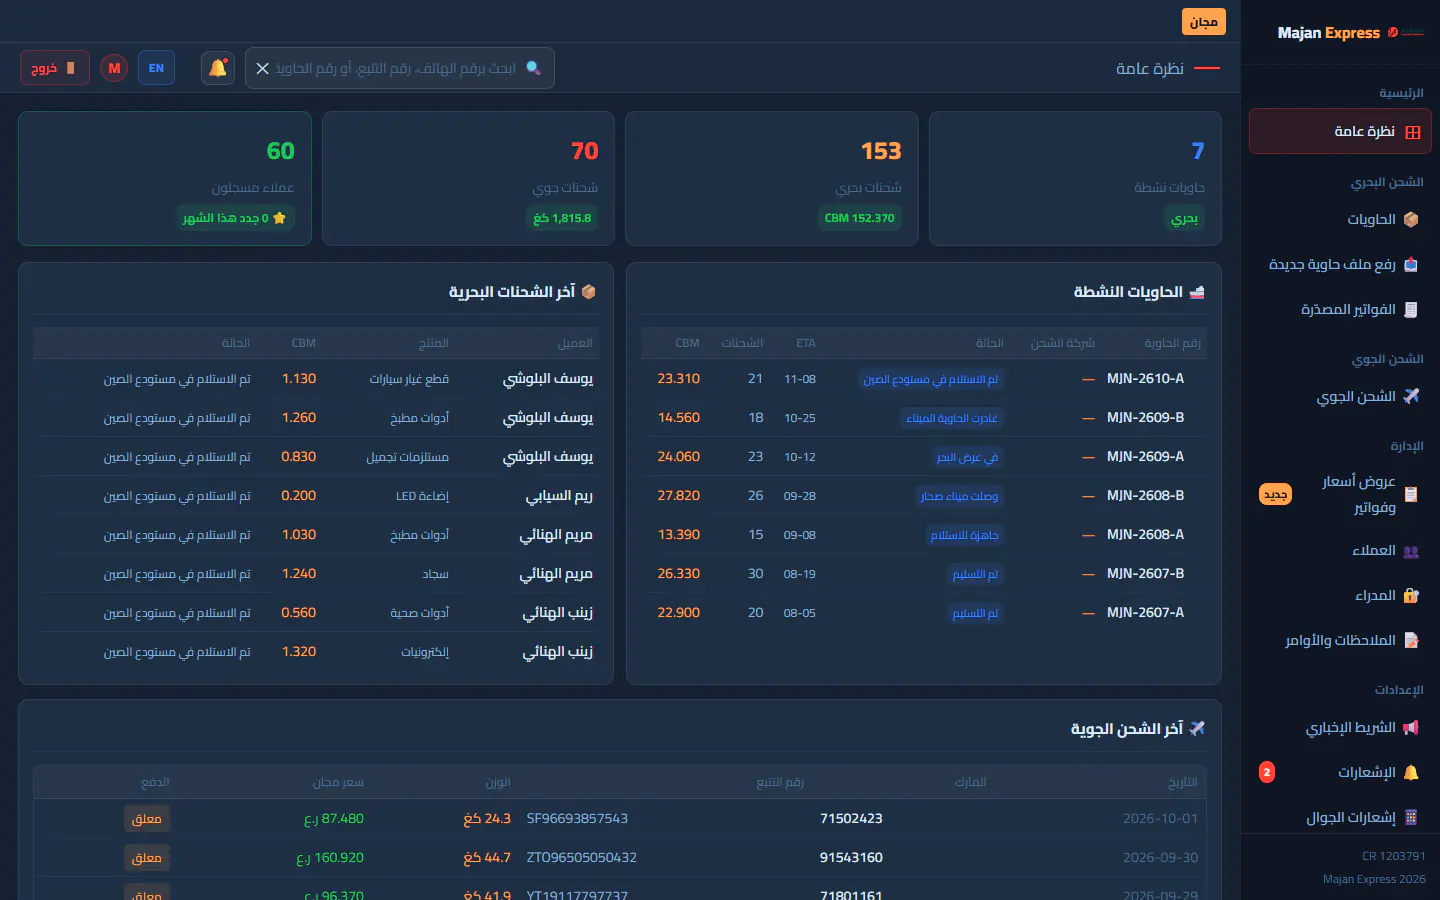Image resolution: width=1440 pixels, height=900 pixels.
Task: Click status badge جاهزة للاستلام
Action: pos(964,535)
